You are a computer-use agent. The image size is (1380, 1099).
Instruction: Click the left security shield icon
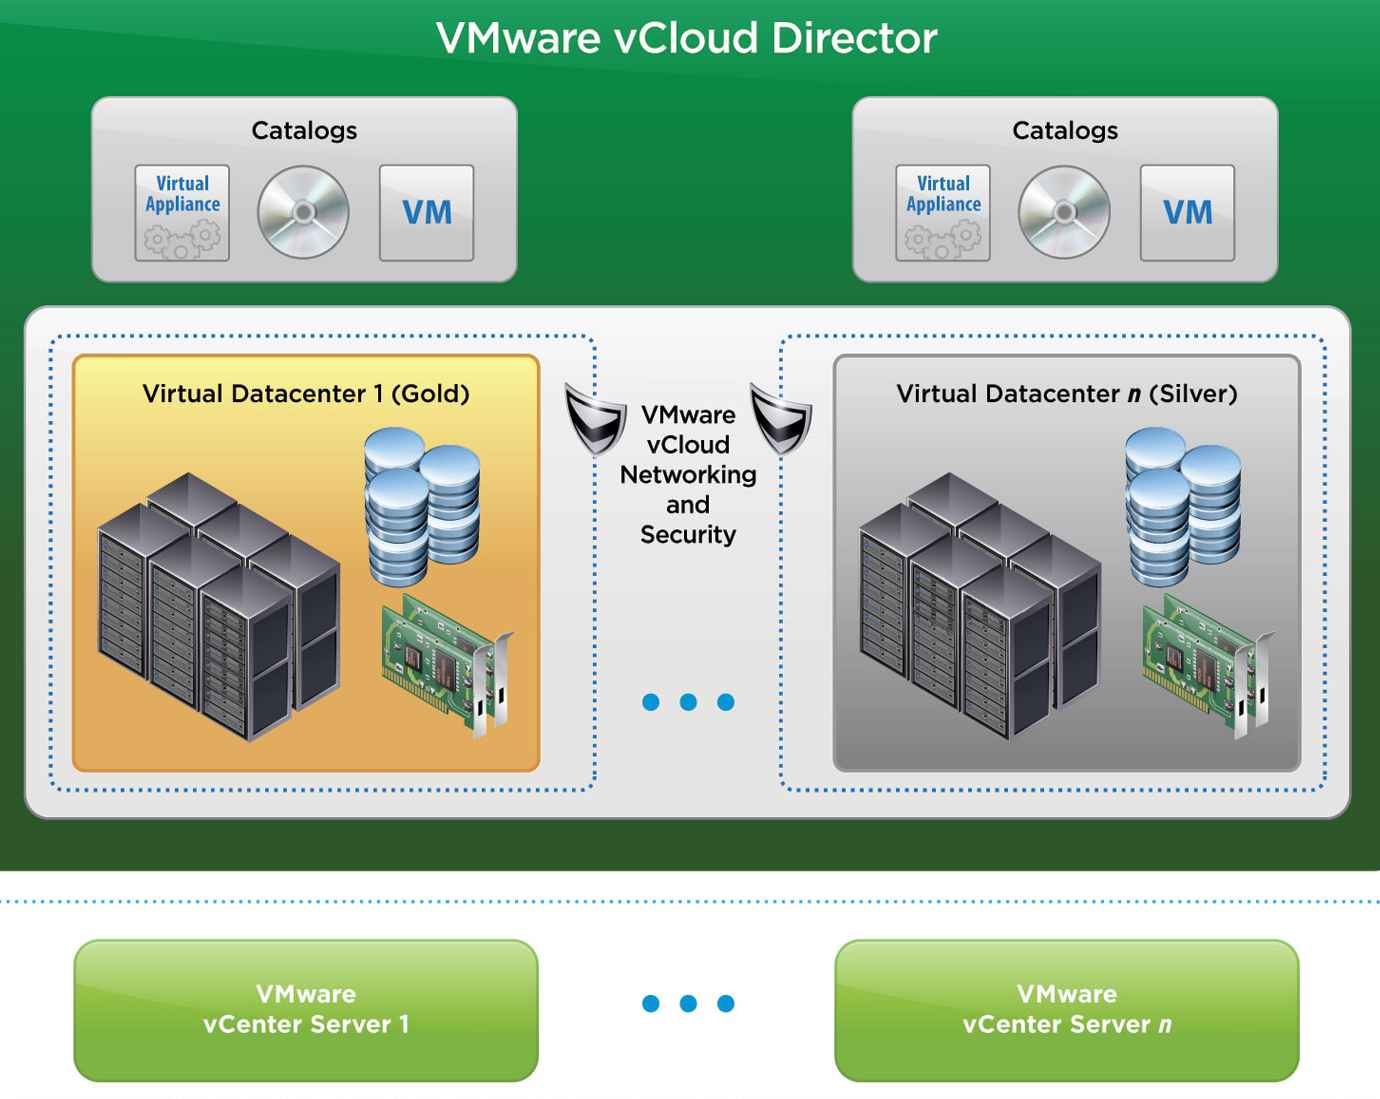pyautogui.click(x=596, y=418)
